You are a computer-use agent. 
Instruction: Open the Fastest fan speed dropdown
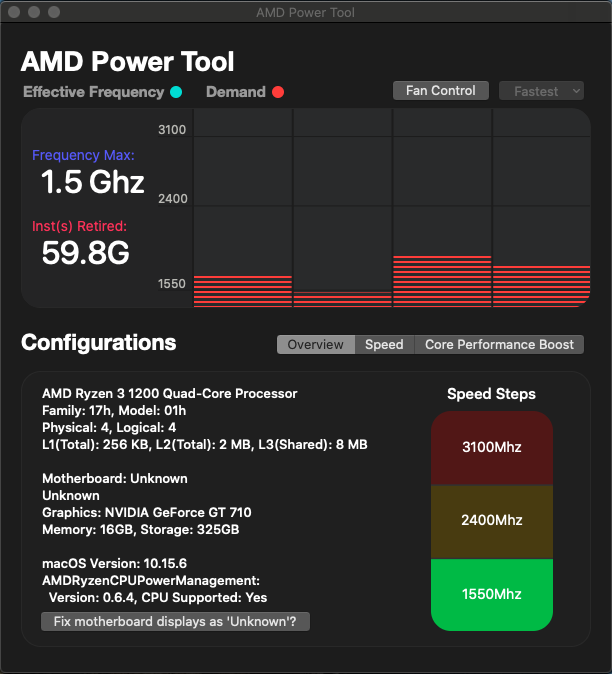(x=541, y=91)
